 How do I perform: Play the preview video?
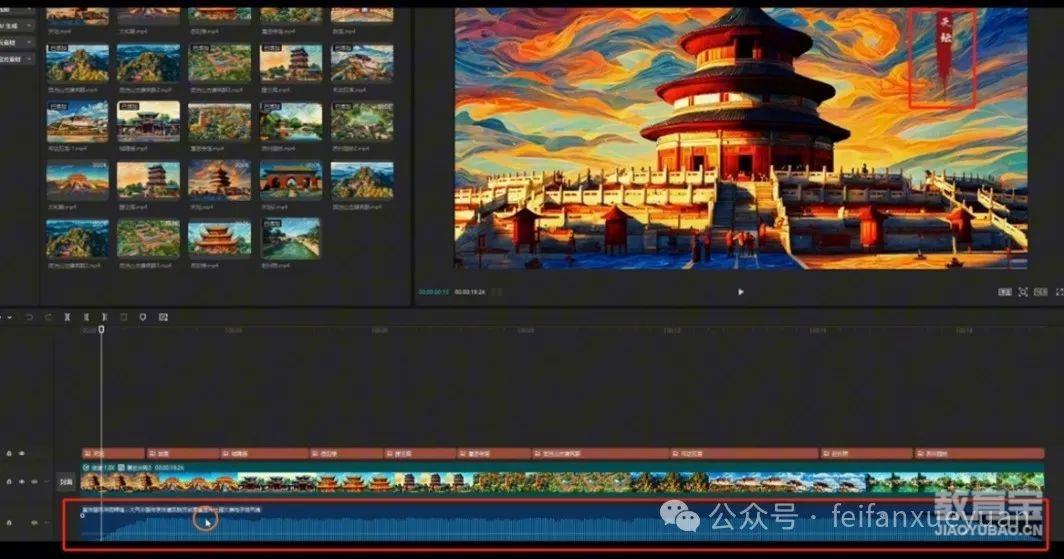[x=740, y=292]
